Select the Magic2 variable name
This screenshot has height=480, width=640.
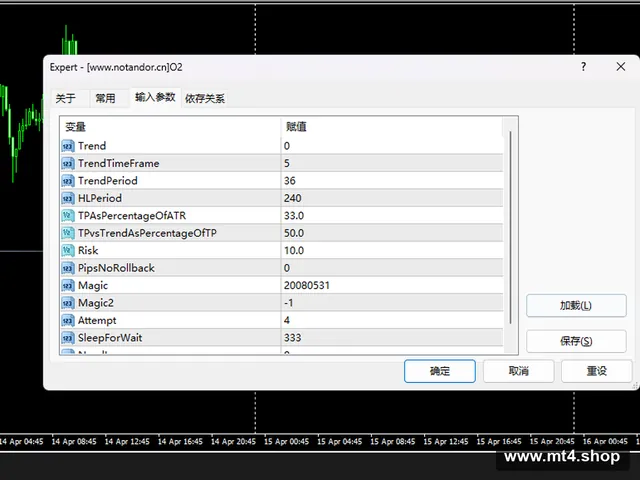click(96, 303)
